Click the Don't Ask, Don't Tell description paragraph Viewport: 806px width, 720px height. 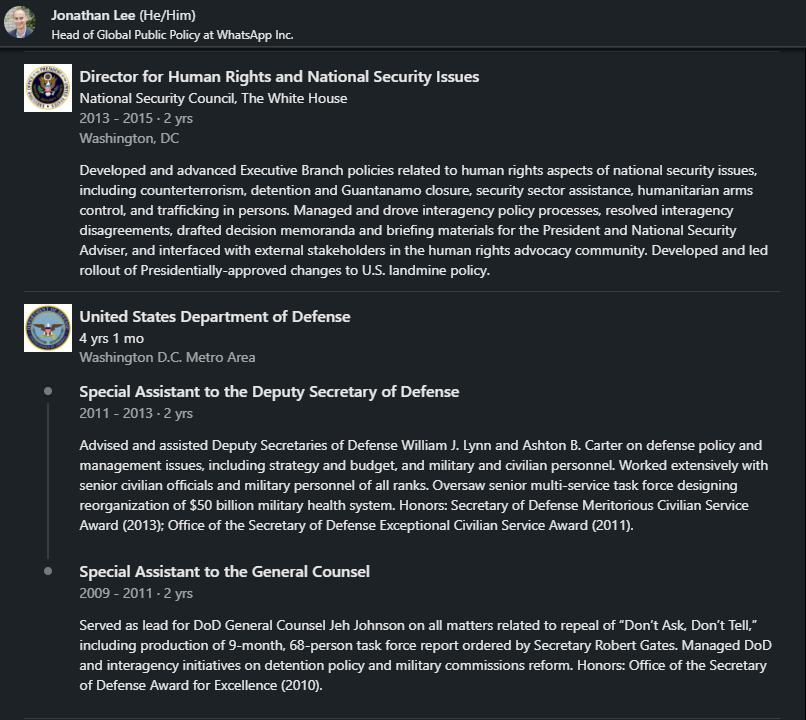pyautogui.click(x=425, y=655)
